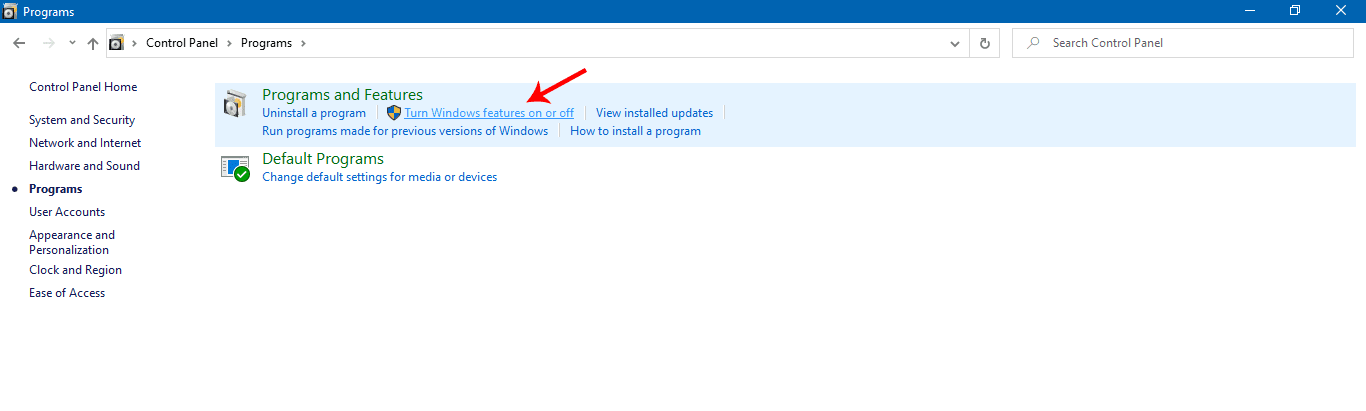Click Turn Windows features on or off

489,113
